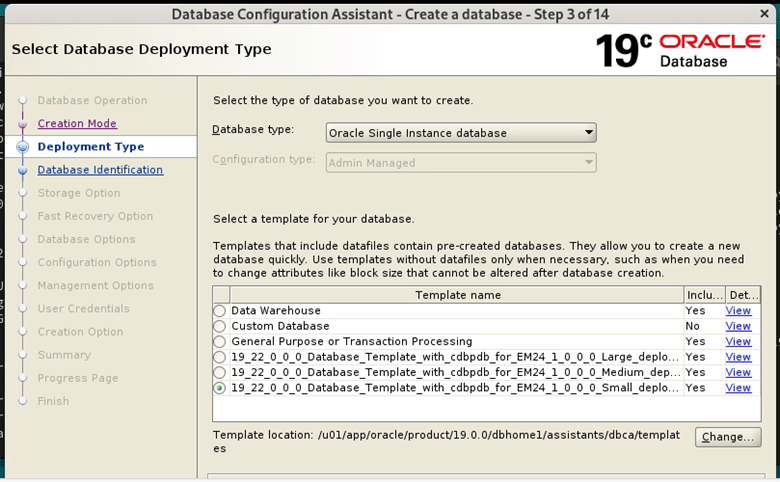Image resolution: width=780 pixels, height=482 pixels.
Task: Open View link for General Purpose template
Action: [x=738, y=342]
